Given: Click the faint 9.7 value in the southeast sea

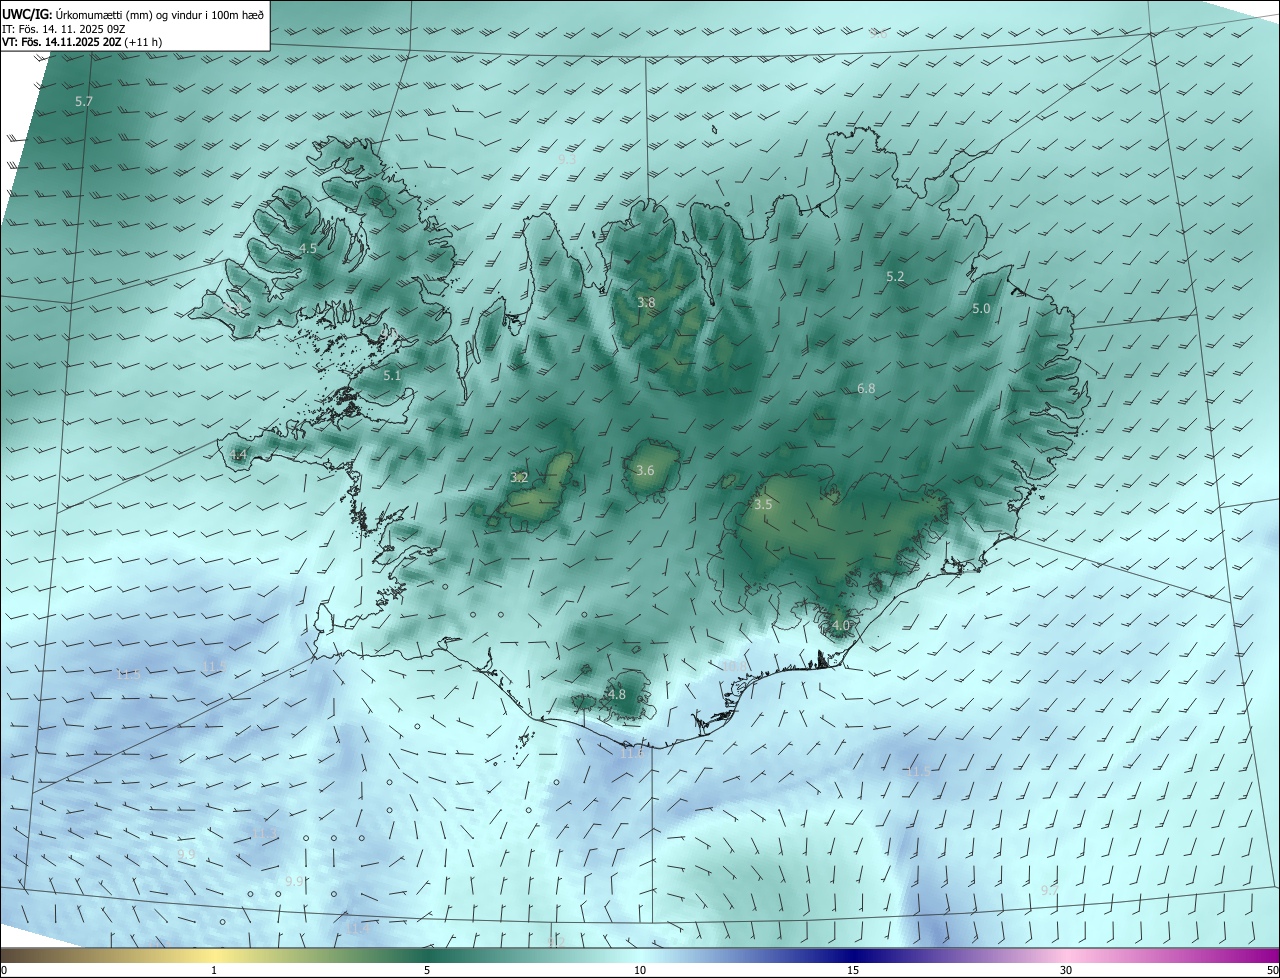Looking at the screenshot, I should tap(1049, 890).
